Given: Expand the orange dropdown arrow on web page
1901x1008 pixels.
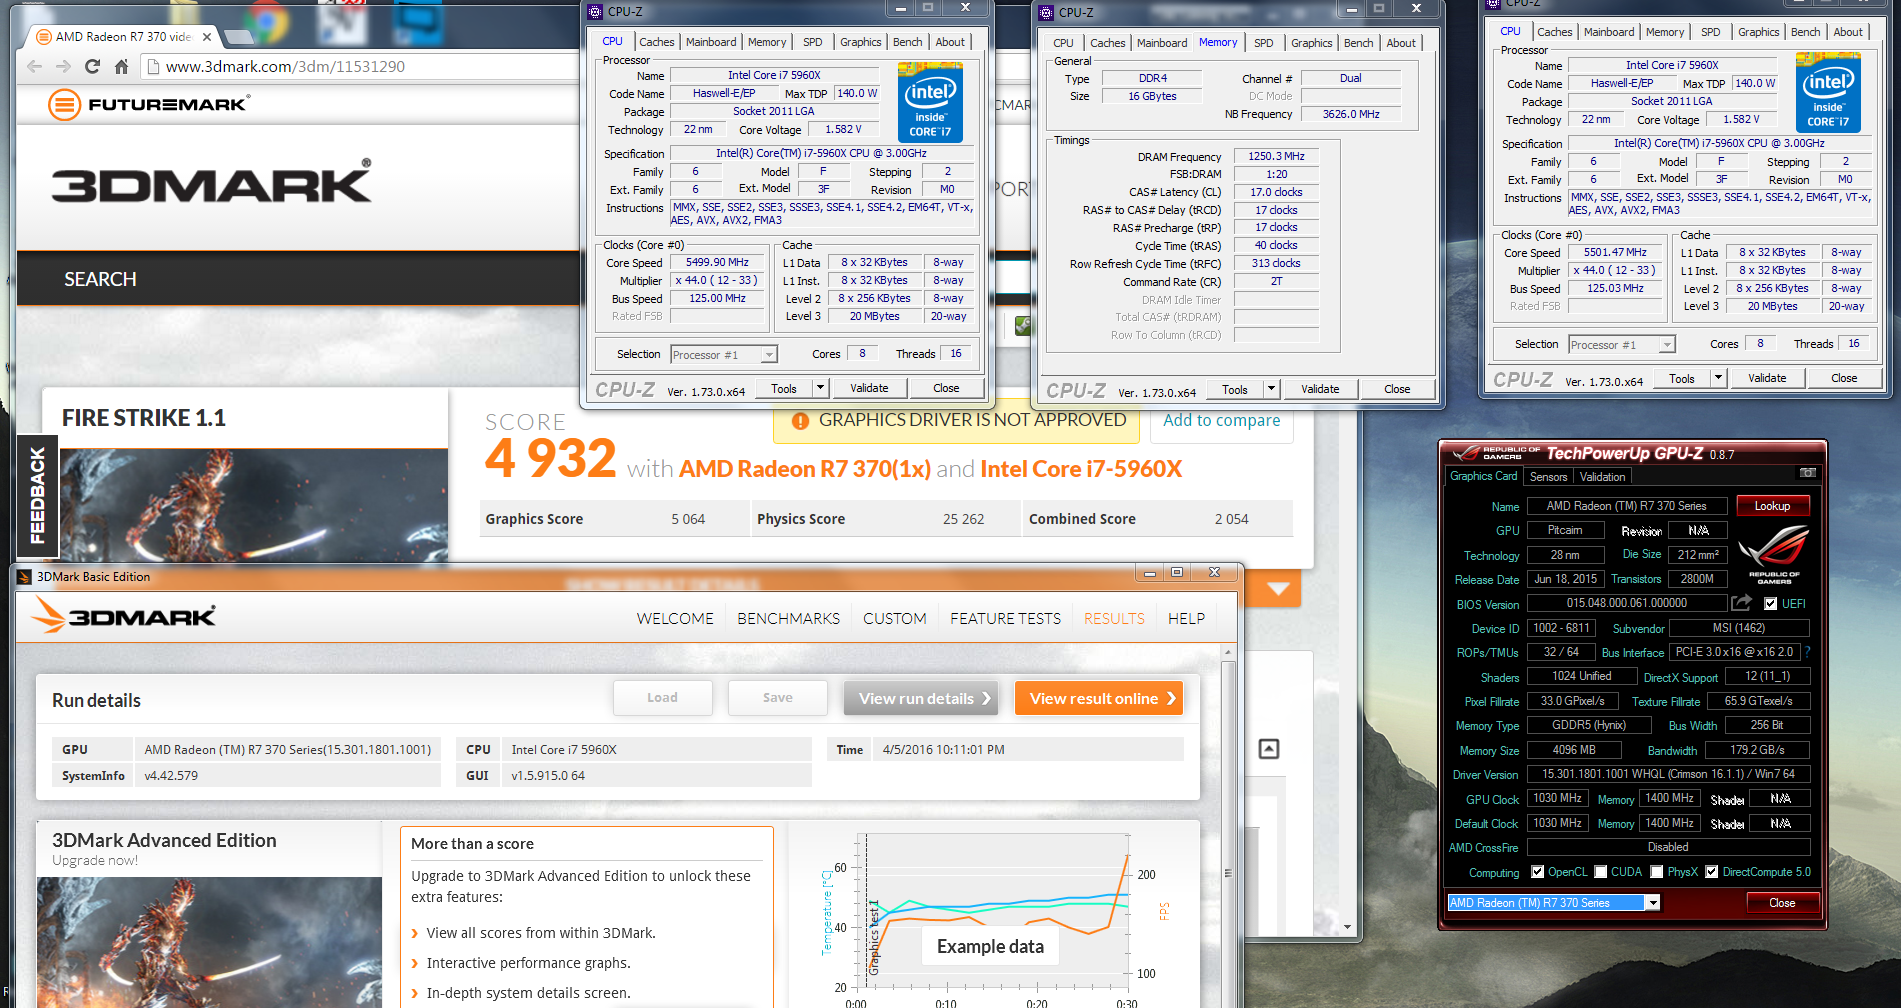Looking at the screenshot, I should [1278, 589].
